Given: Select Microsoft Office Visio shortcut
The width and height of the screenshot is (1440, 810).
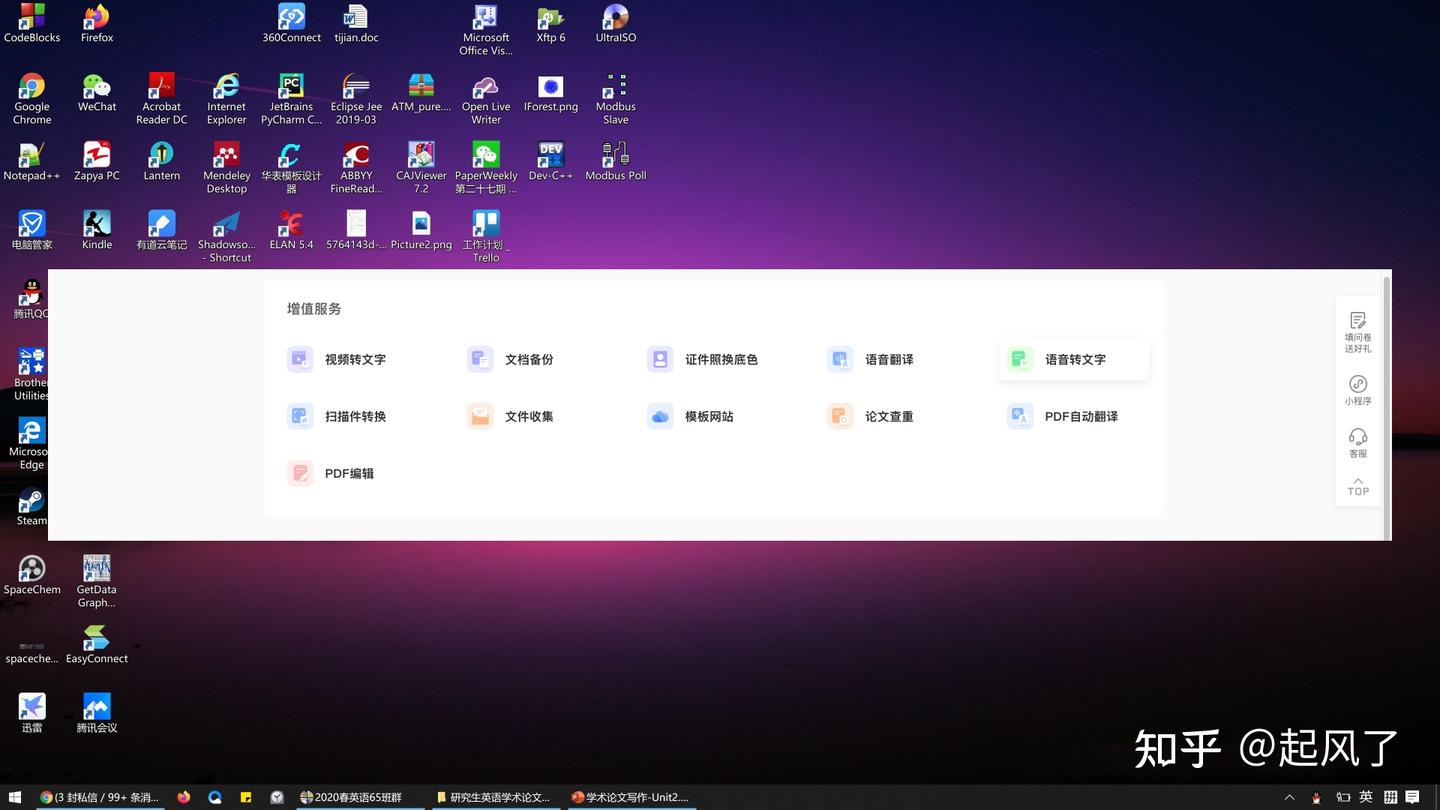Looking at the screenshot, I should [486, 30].
